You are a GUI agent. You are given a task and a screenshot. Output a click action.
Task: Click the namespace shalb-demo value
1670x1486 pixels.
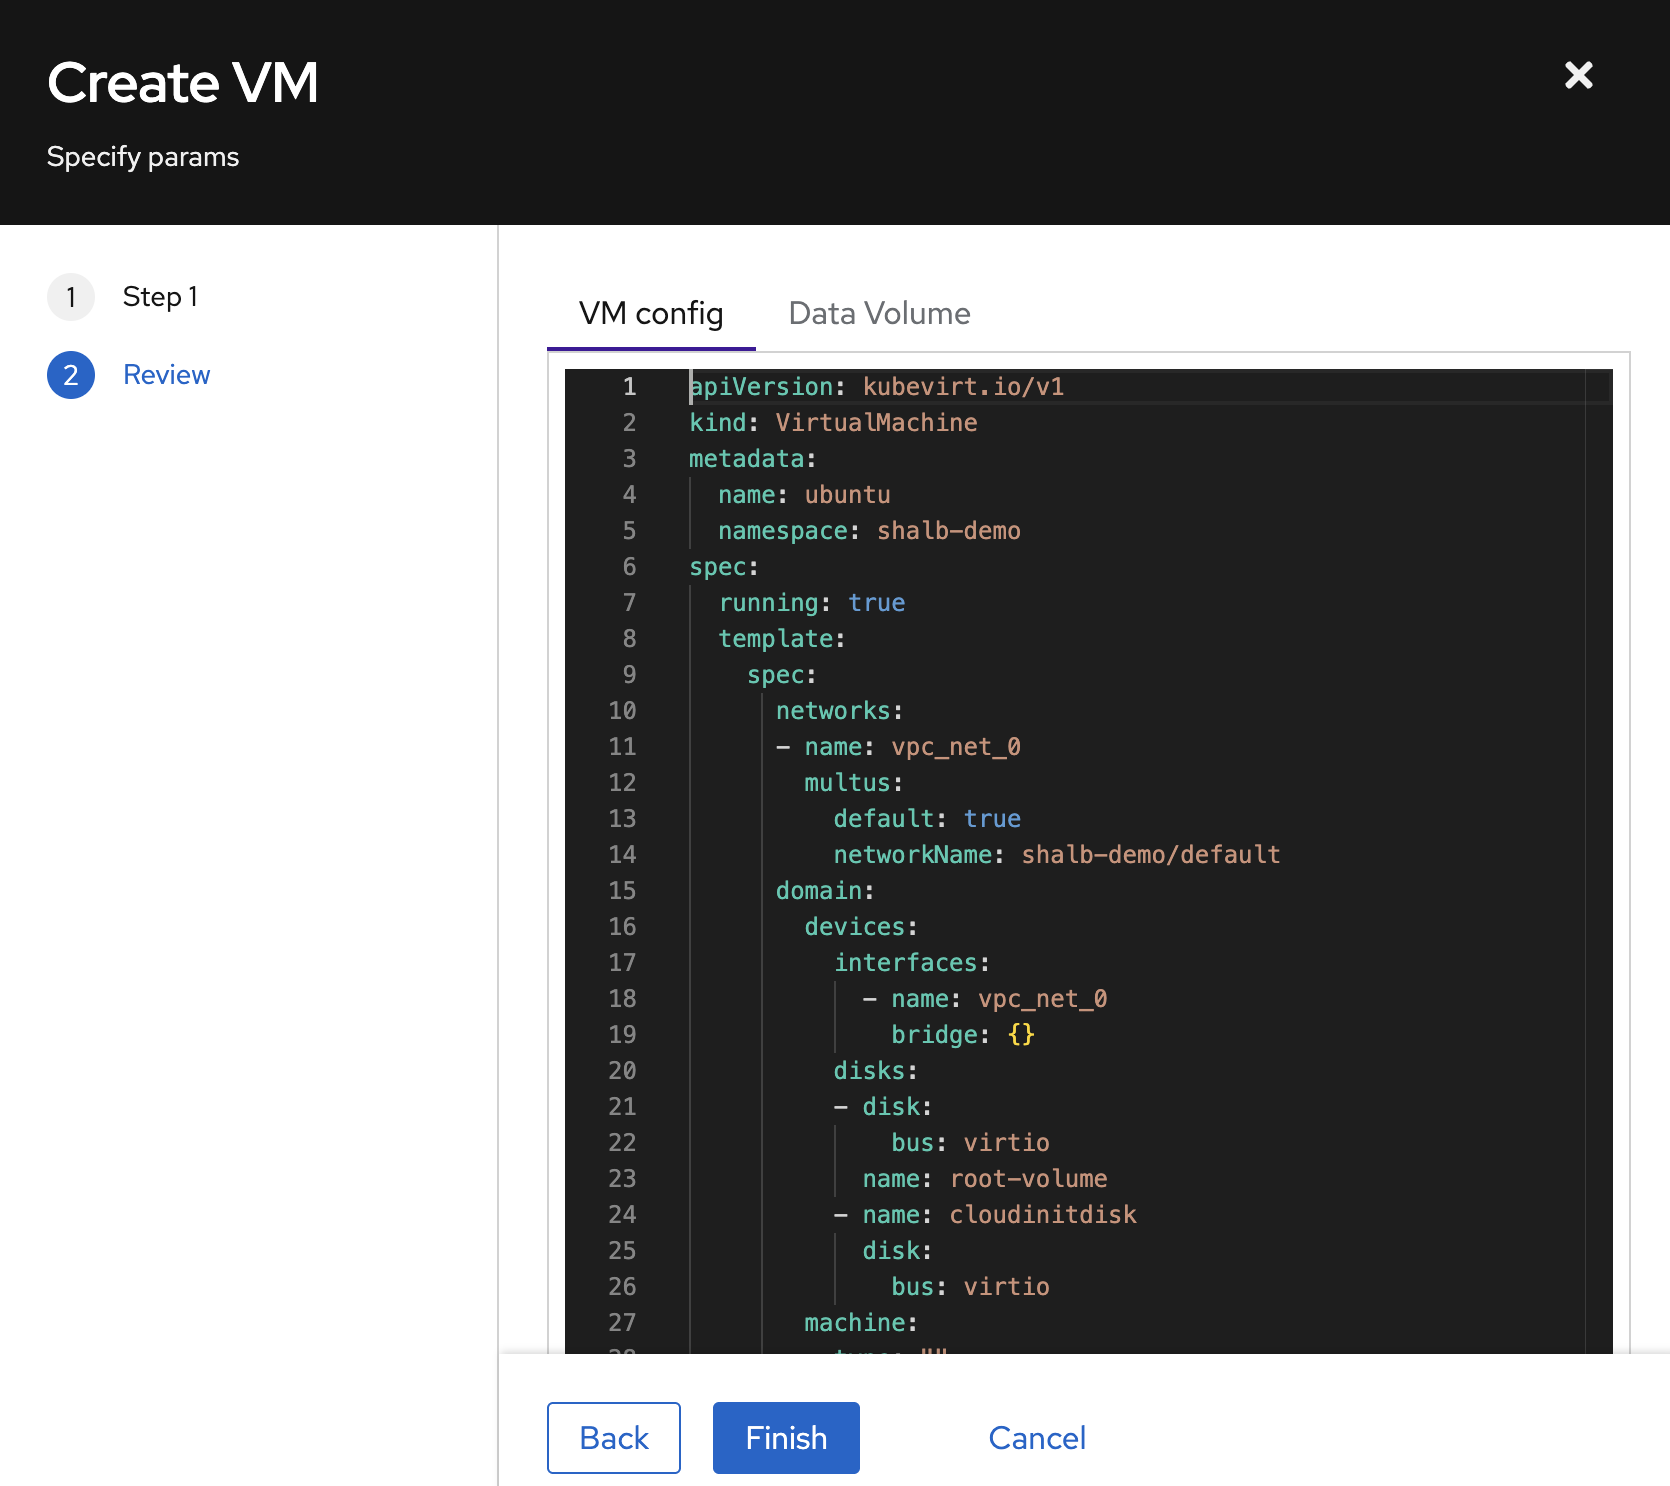coord(948,531)
